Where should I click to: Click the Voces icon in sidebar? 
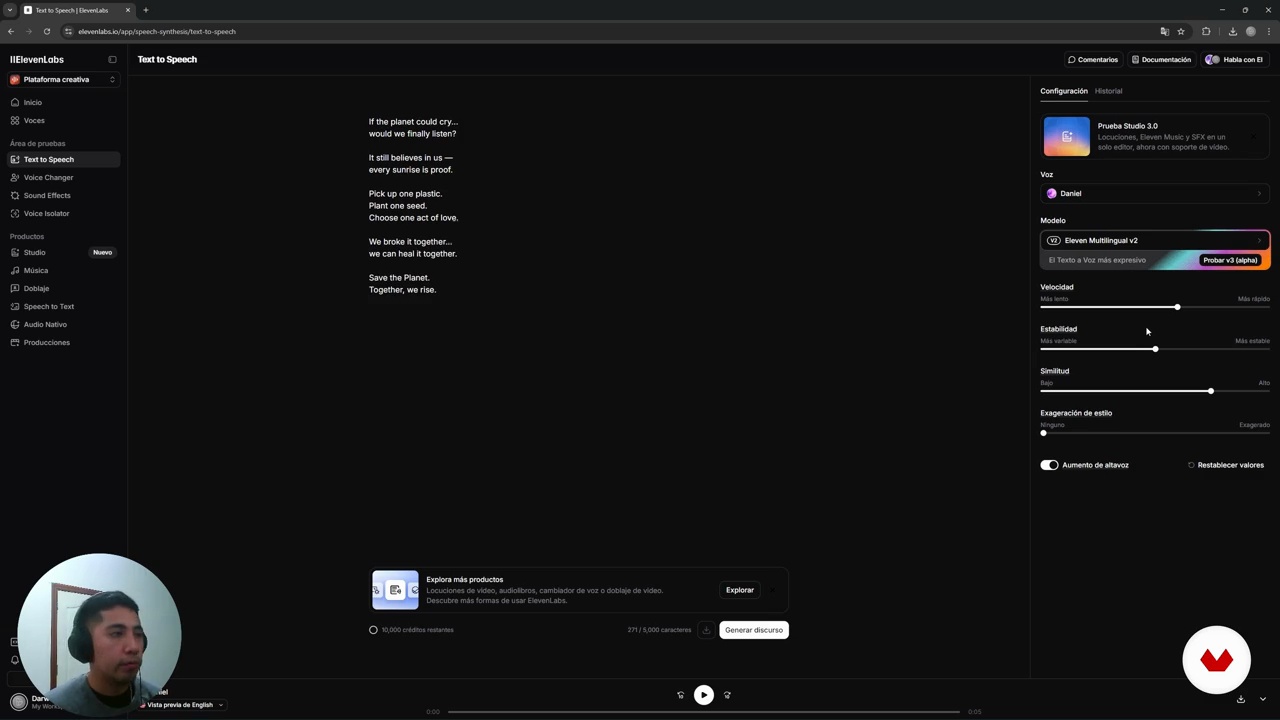(15, 120)
